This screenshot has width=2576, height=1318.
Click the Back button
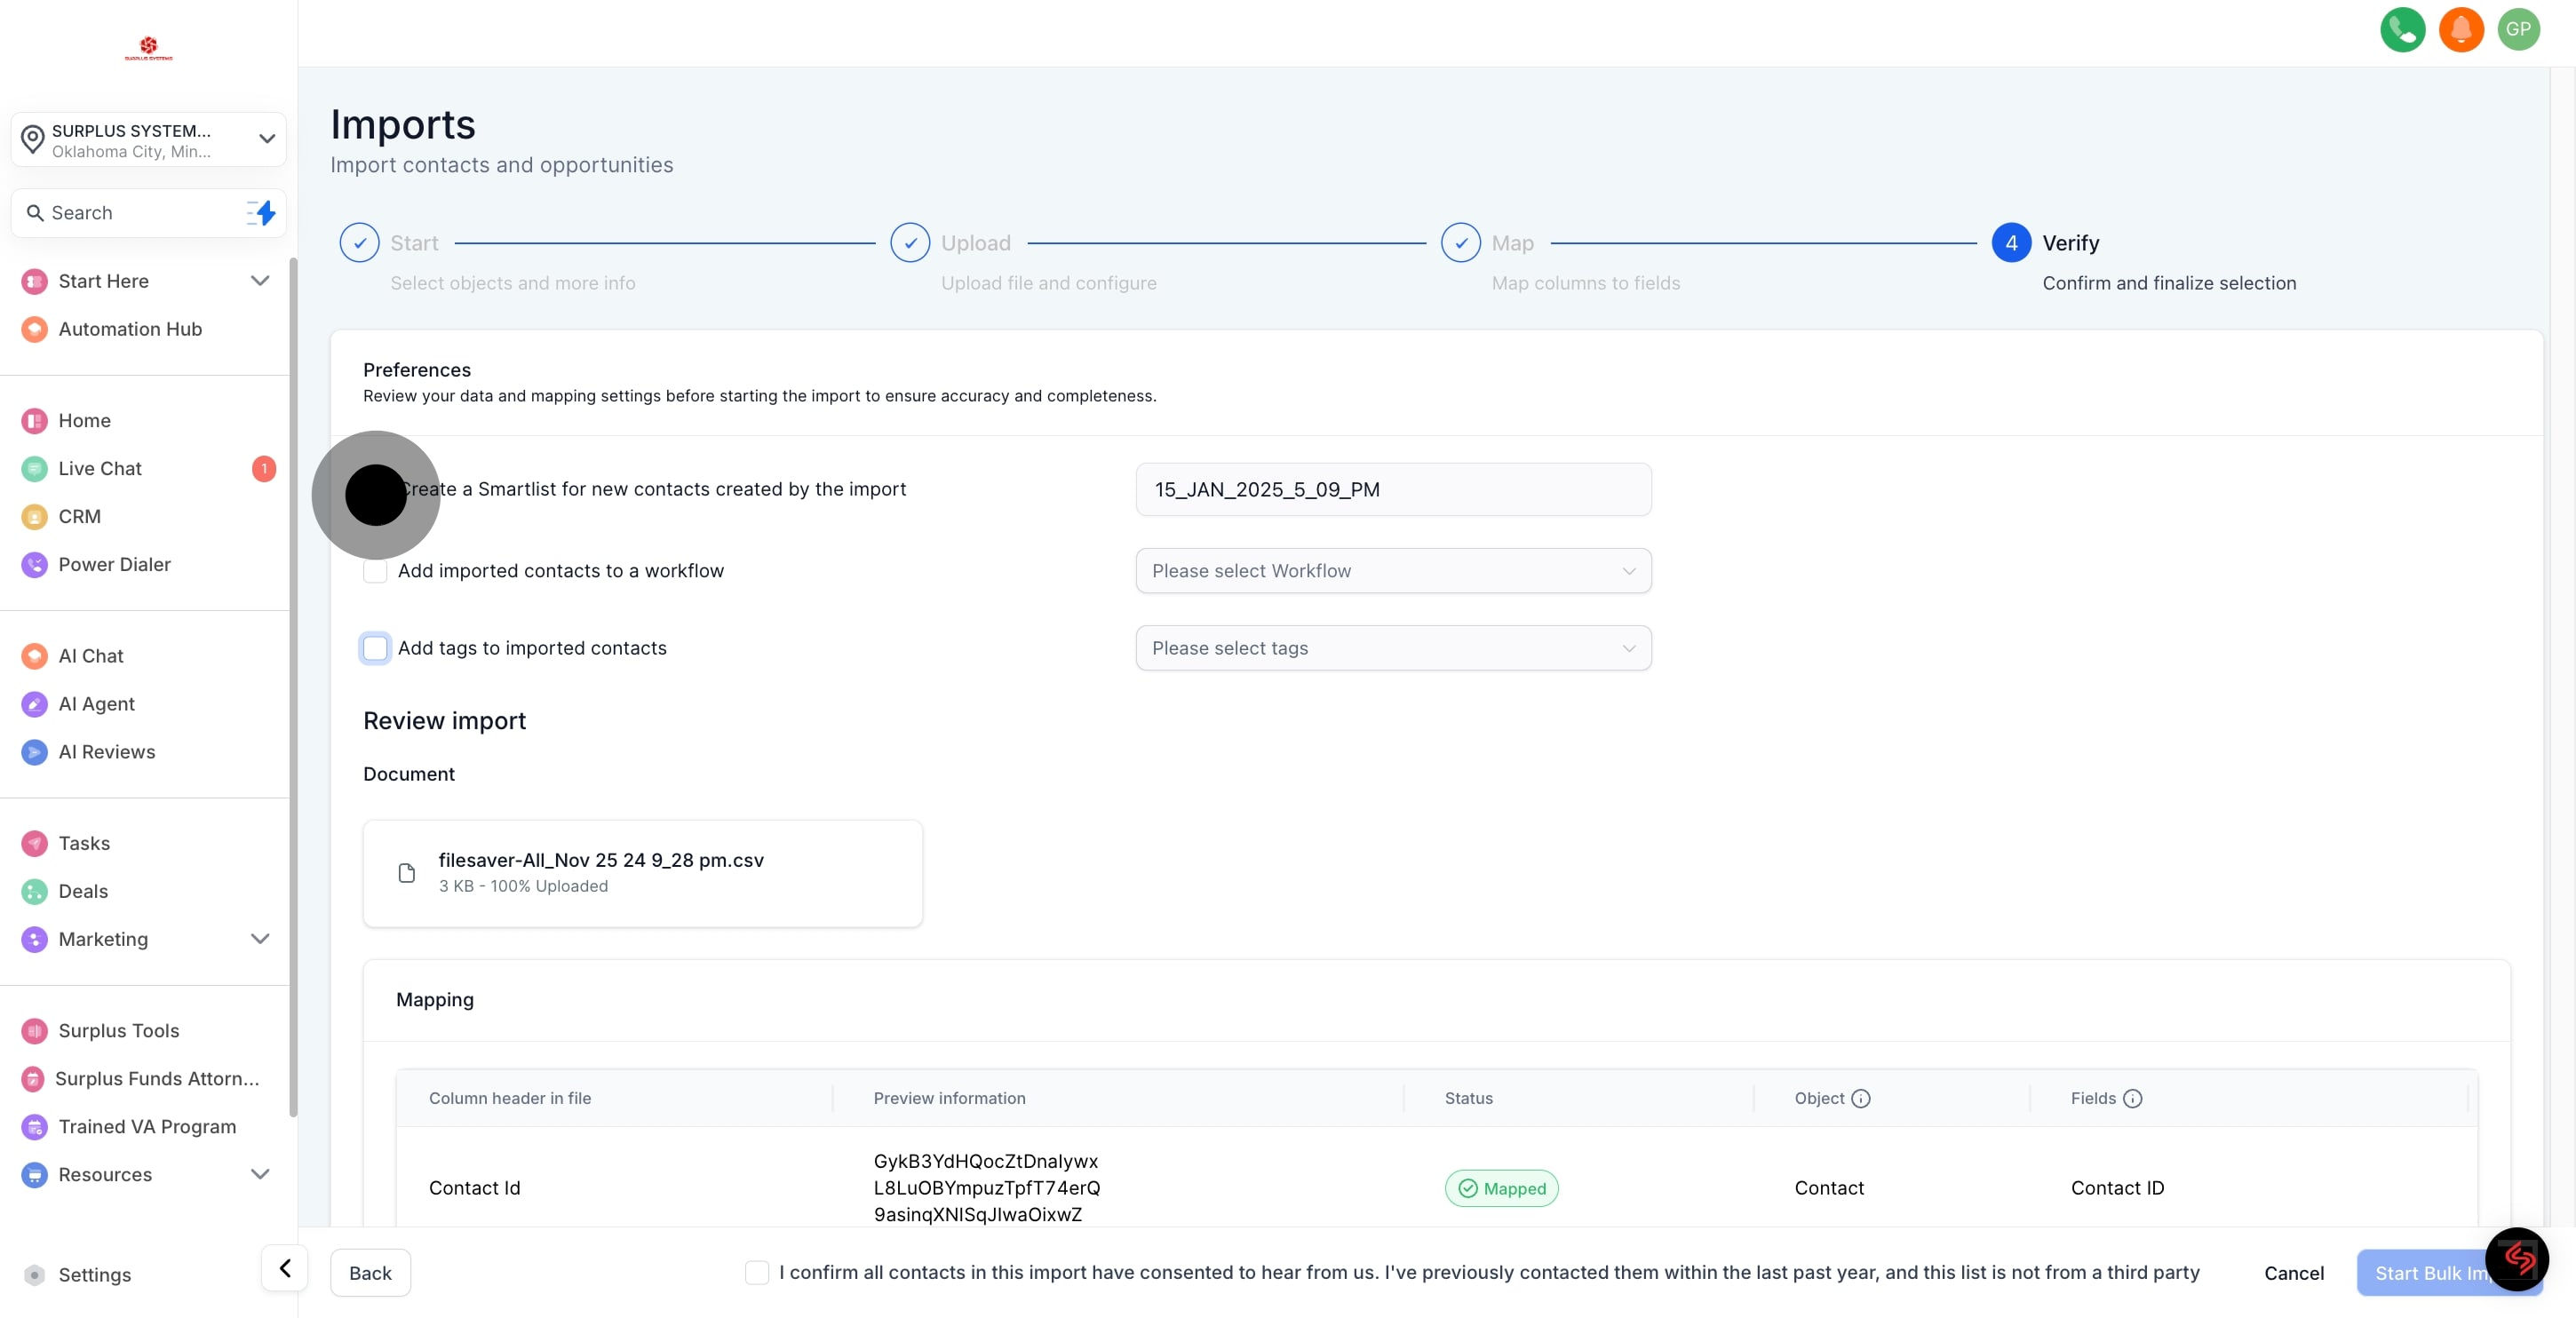point(370,1272)
